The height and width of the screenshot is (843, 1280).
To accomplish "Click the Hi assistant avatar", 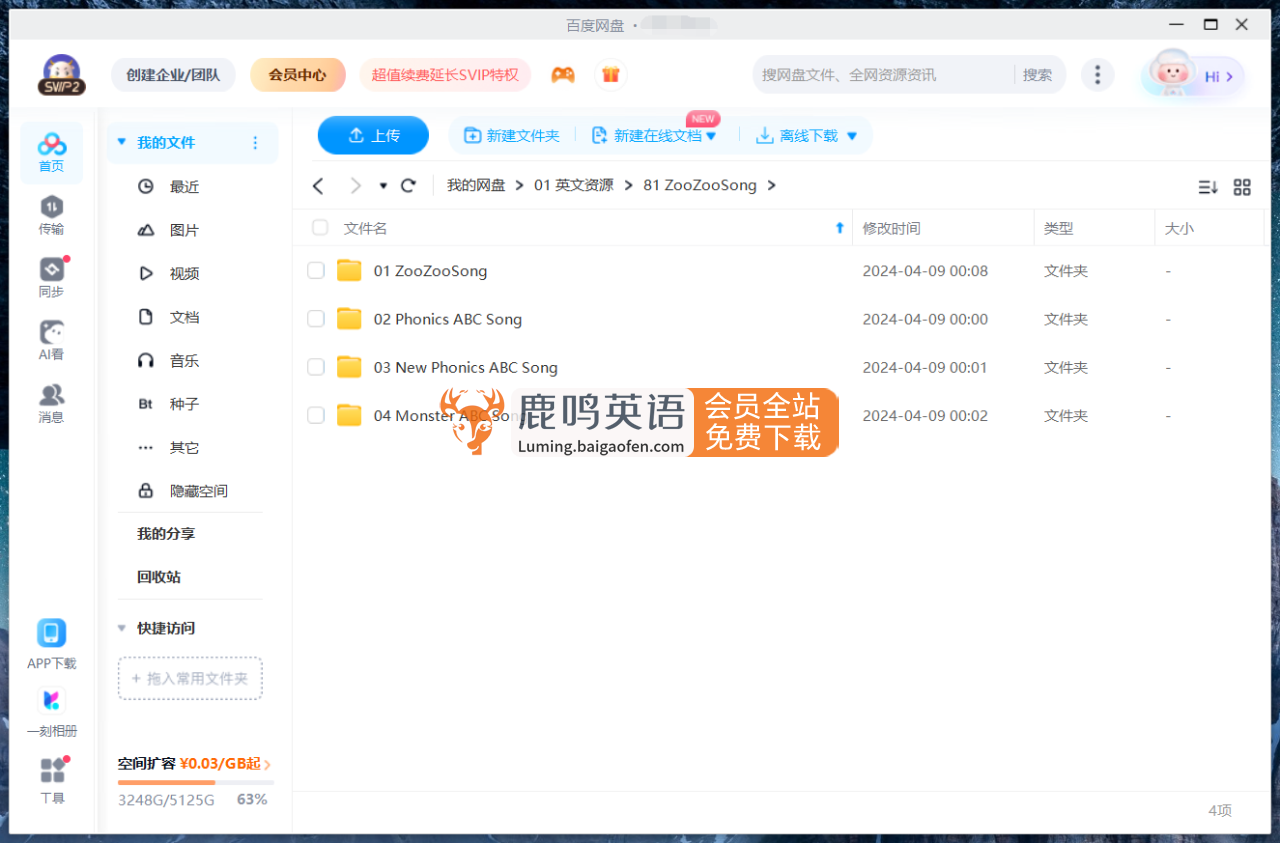I will tap(1172, 75).
